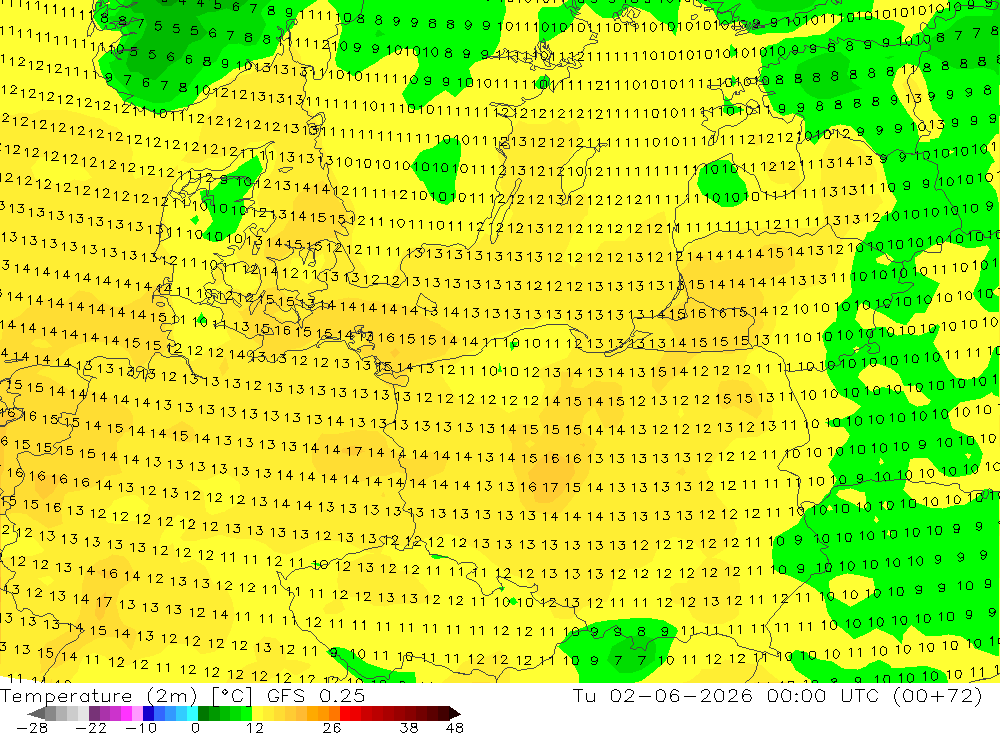Click the 'GFS 0.25' model label
1000x733 pixels.
pos(316,696)
